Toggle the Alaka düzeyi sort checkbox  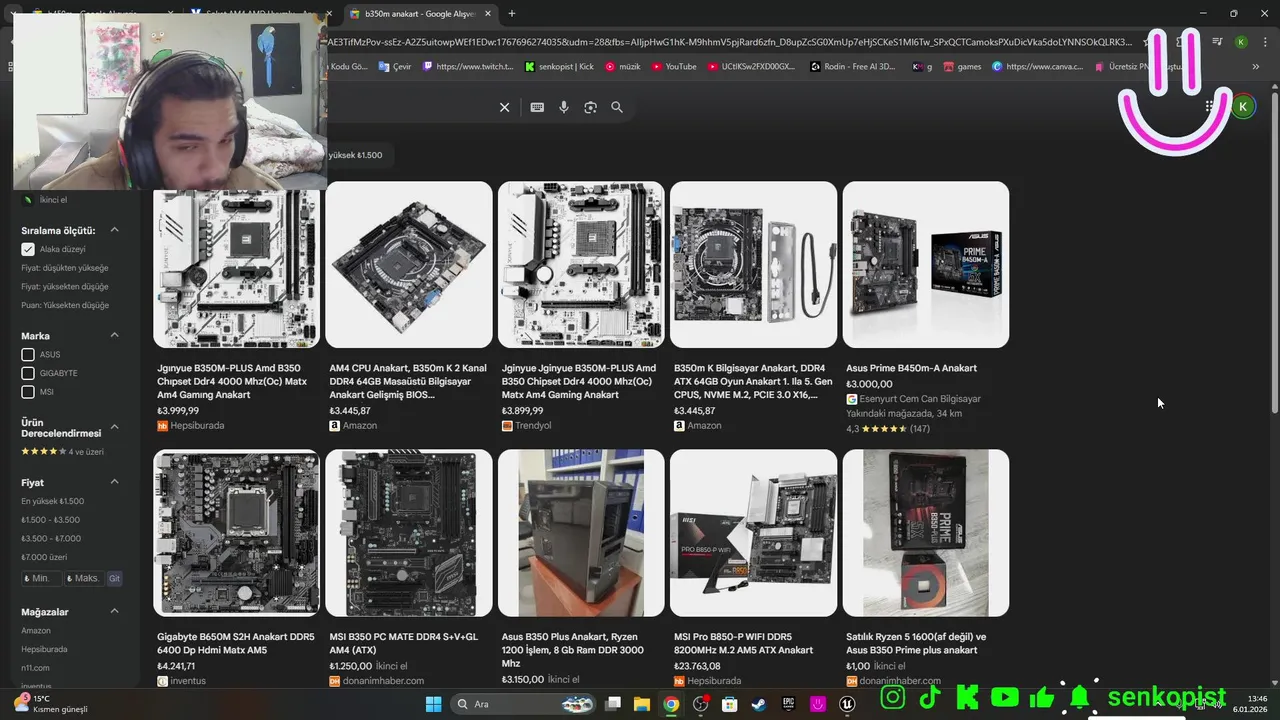tap(28, 249)
